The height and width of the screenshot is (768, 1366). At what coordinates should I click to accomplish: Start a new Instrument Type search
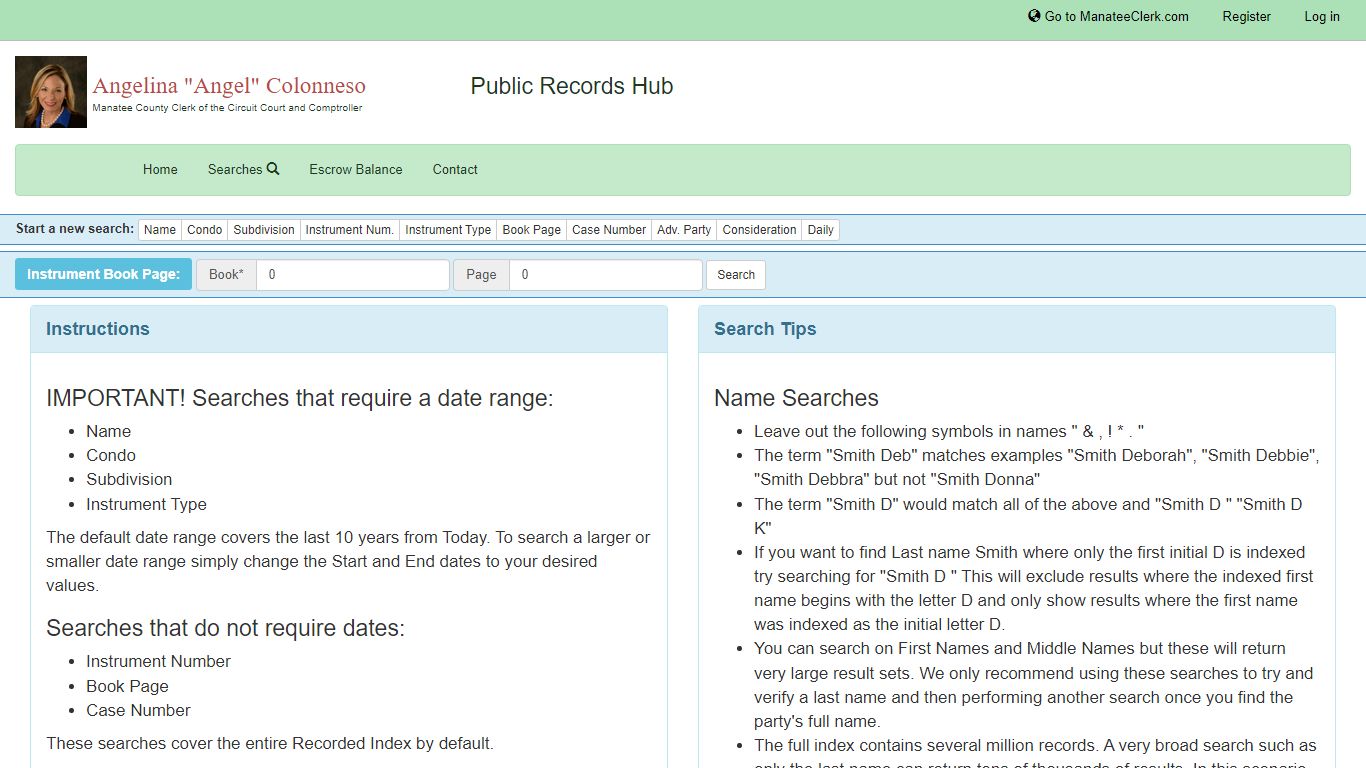[448, 229]
